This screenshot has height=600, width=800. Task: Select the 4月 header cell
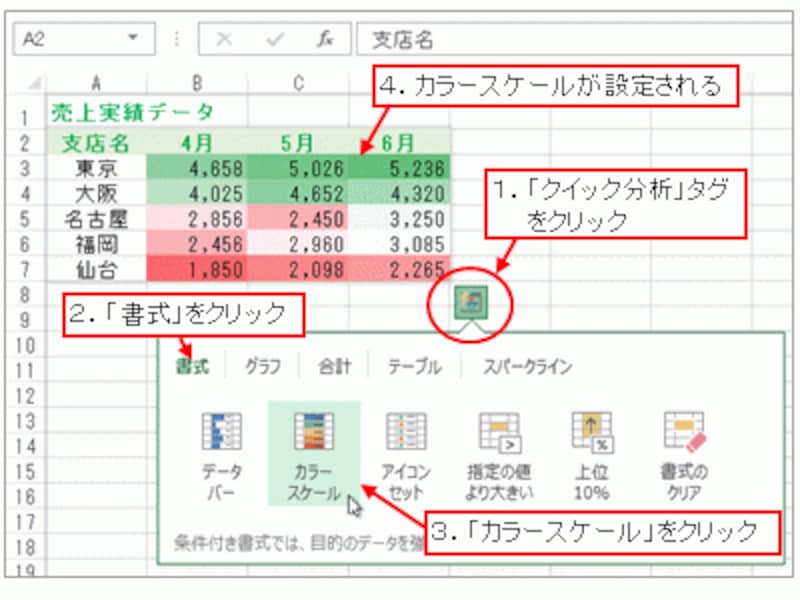[197, 143]
